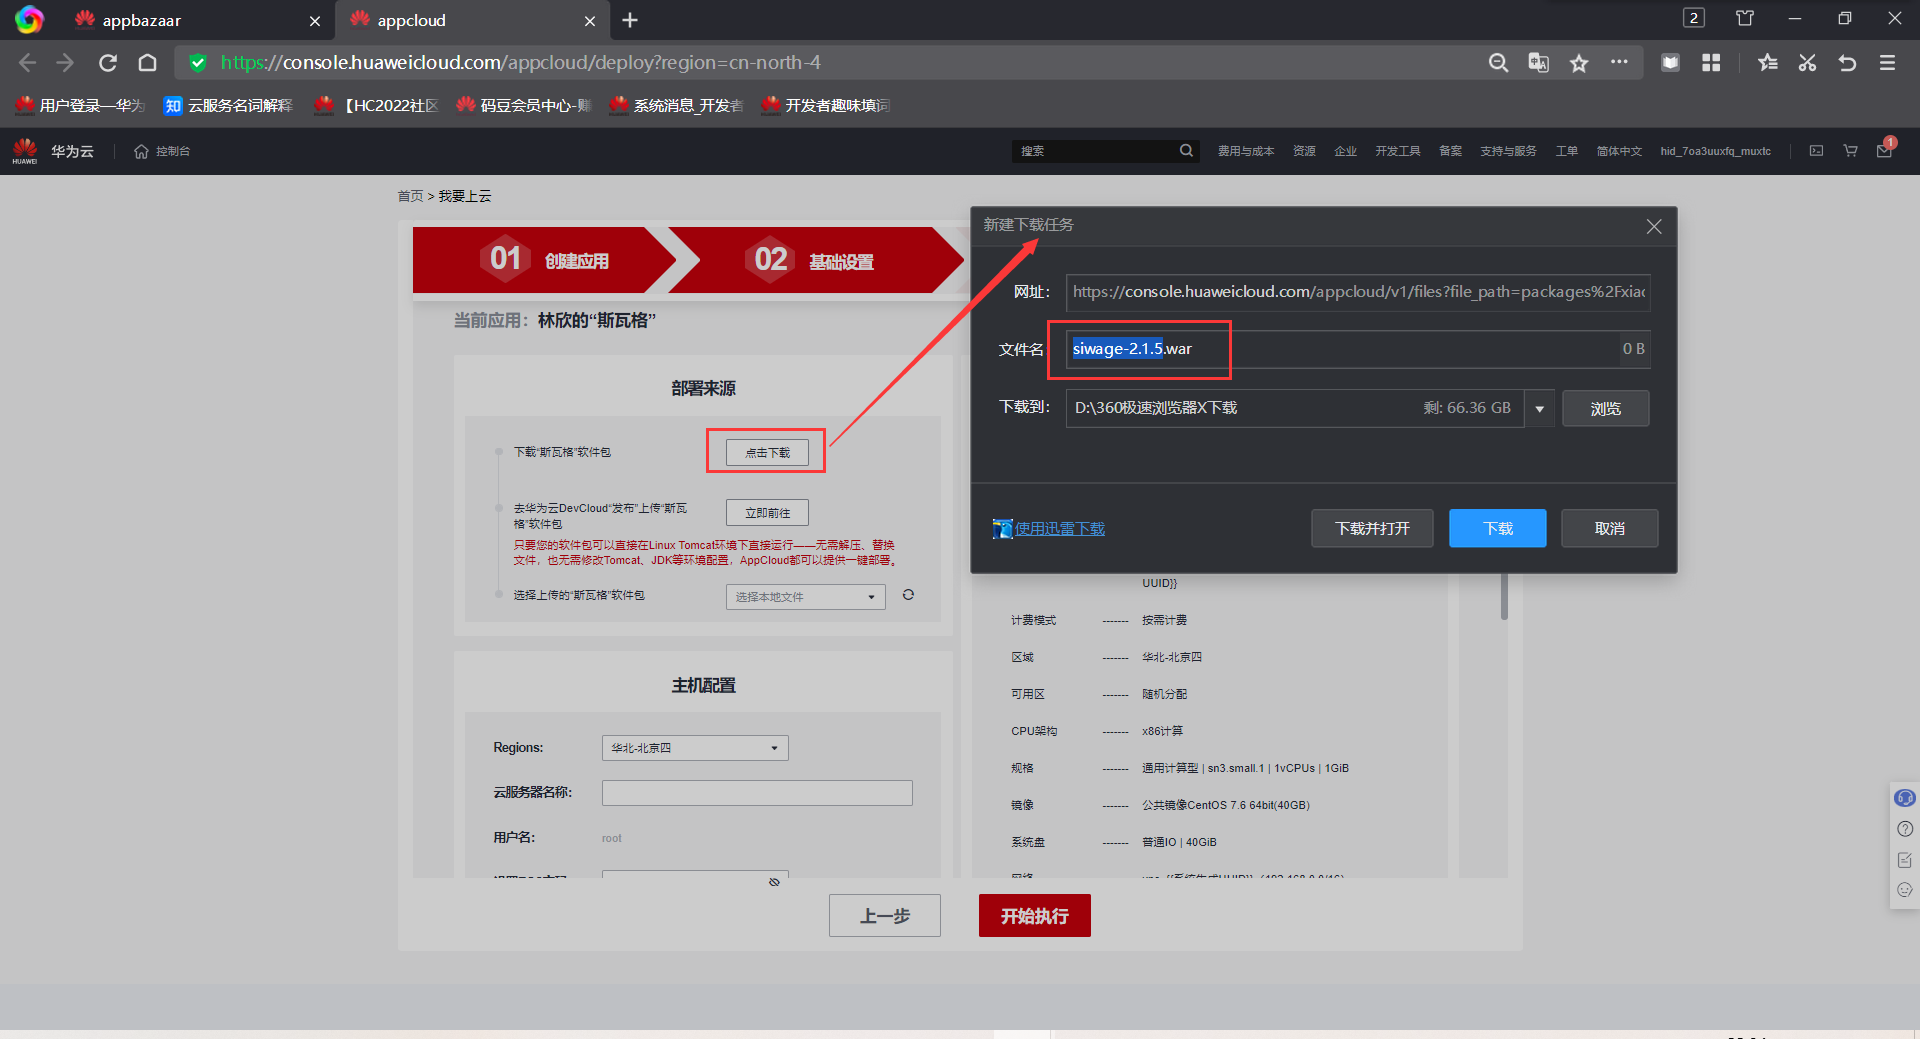Go to 控制台 console home

162,151
